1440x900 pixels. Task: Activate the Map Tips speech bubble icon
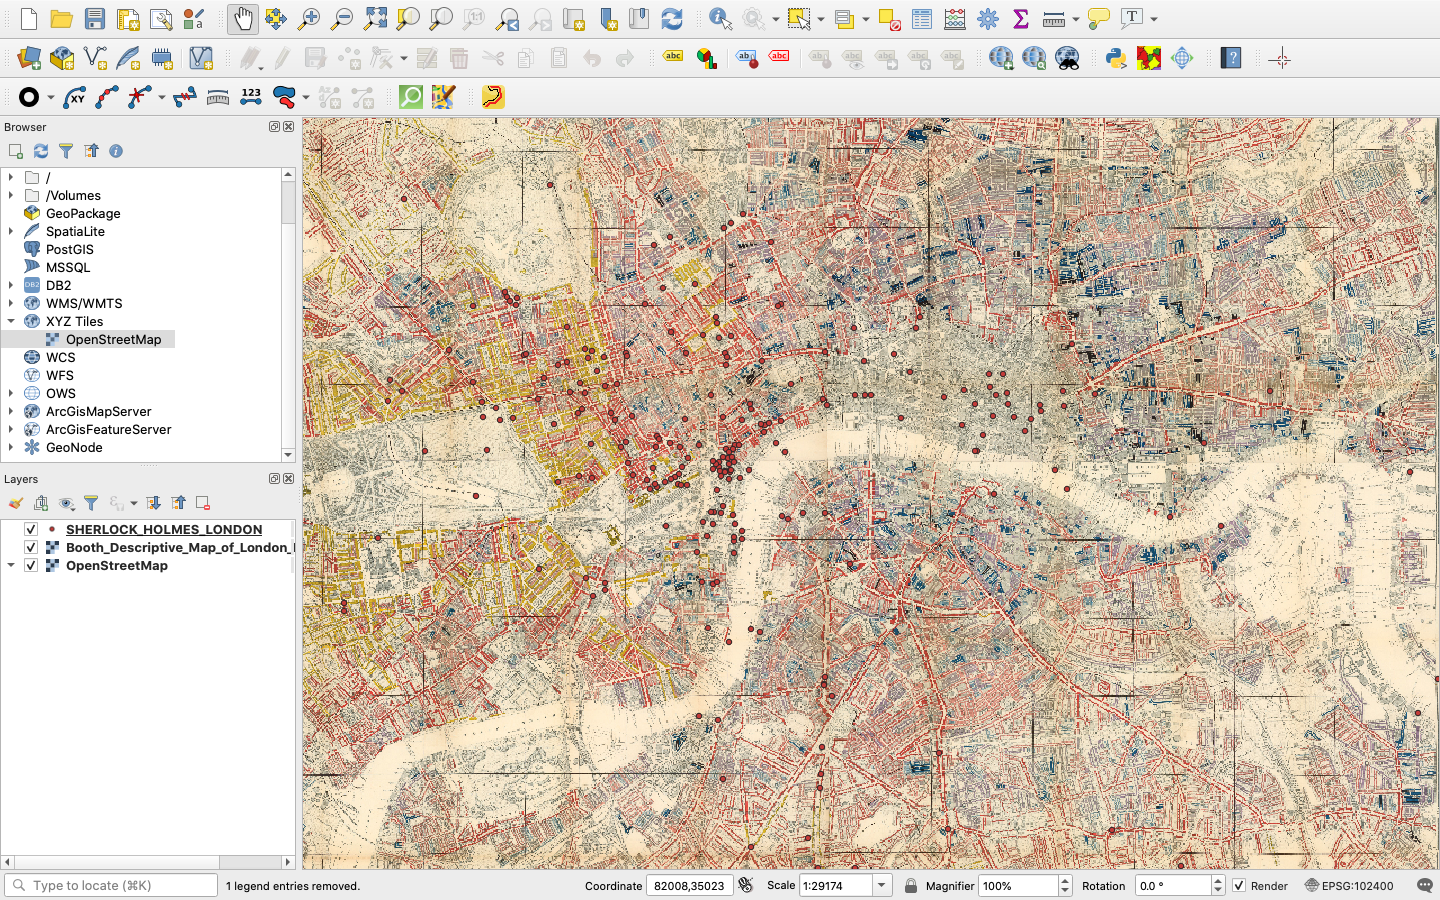point(1098,19)
